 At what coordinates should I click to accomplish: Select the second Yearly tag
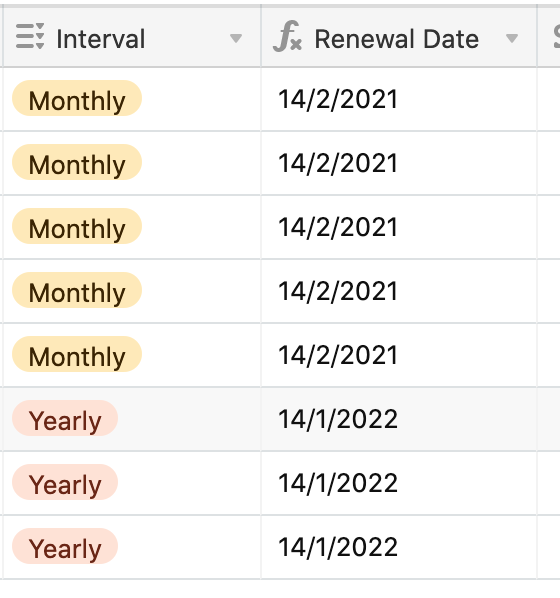tap(65, 483)
